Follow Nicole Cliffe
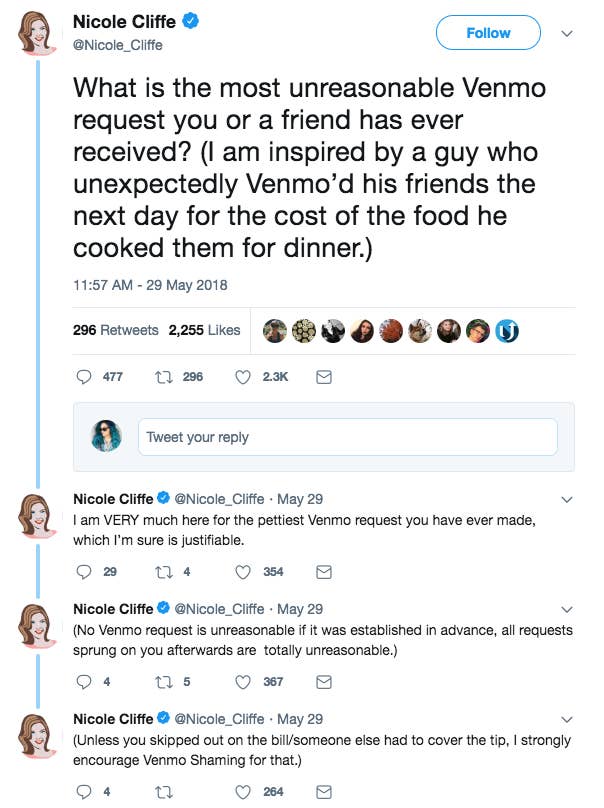This screenshot has height=808, width=604. pyautogui.click(x=488, y=33)
